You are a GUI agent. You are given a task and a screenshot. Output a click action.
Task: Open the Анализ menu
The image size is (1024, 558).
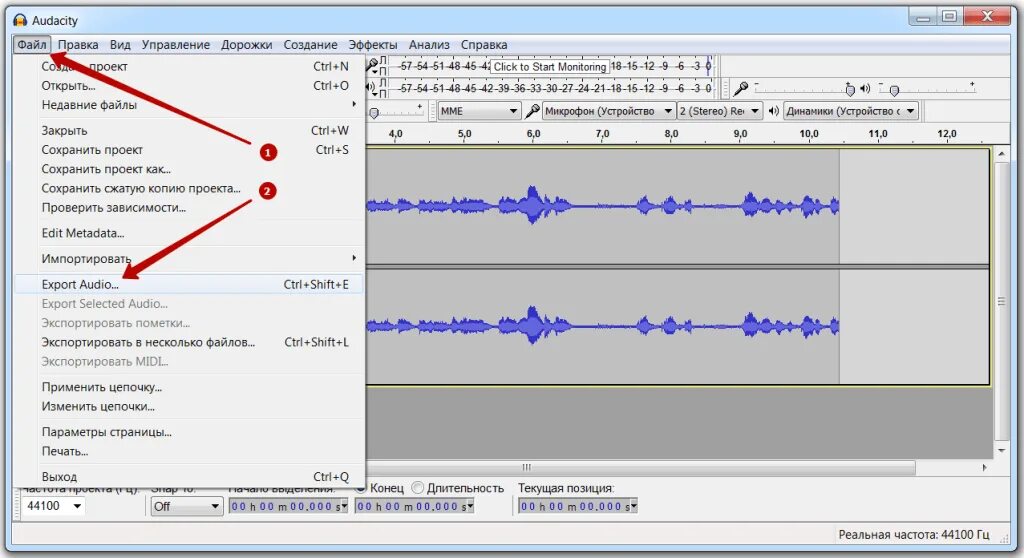pyautogui.click(x=429, y=44)
